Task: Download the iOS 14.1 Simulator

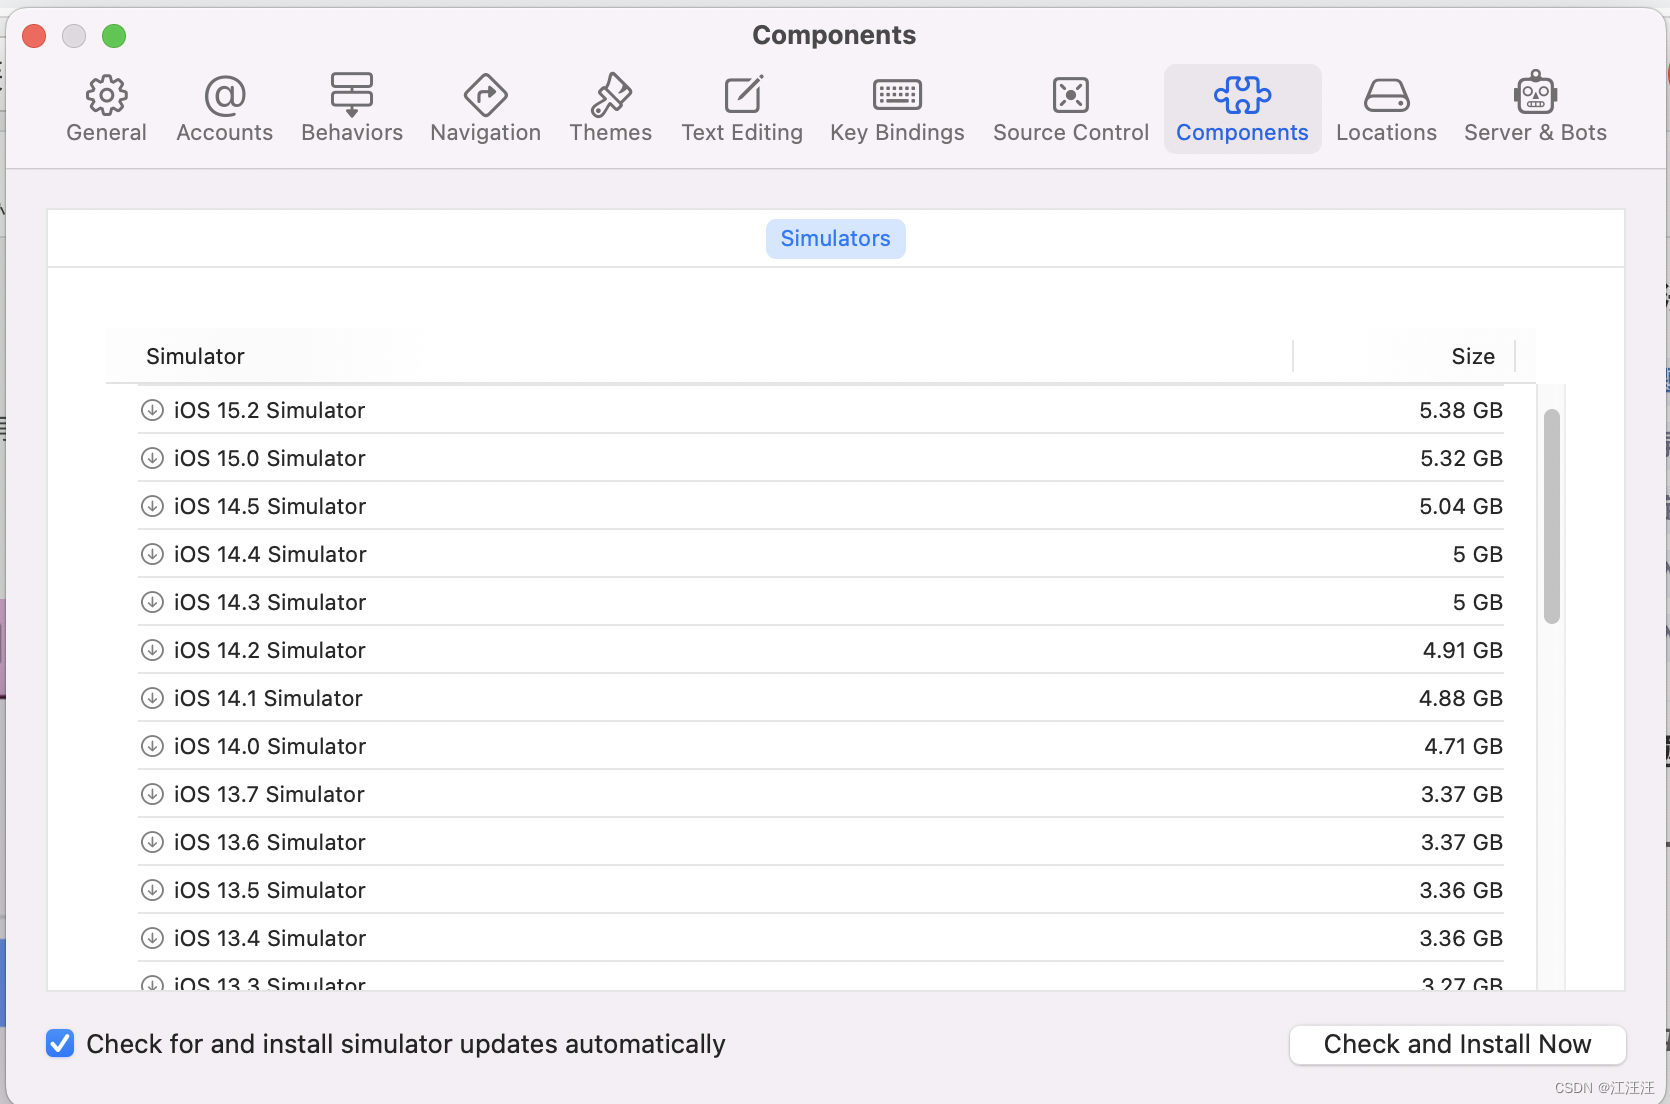Action: [152, 698]
